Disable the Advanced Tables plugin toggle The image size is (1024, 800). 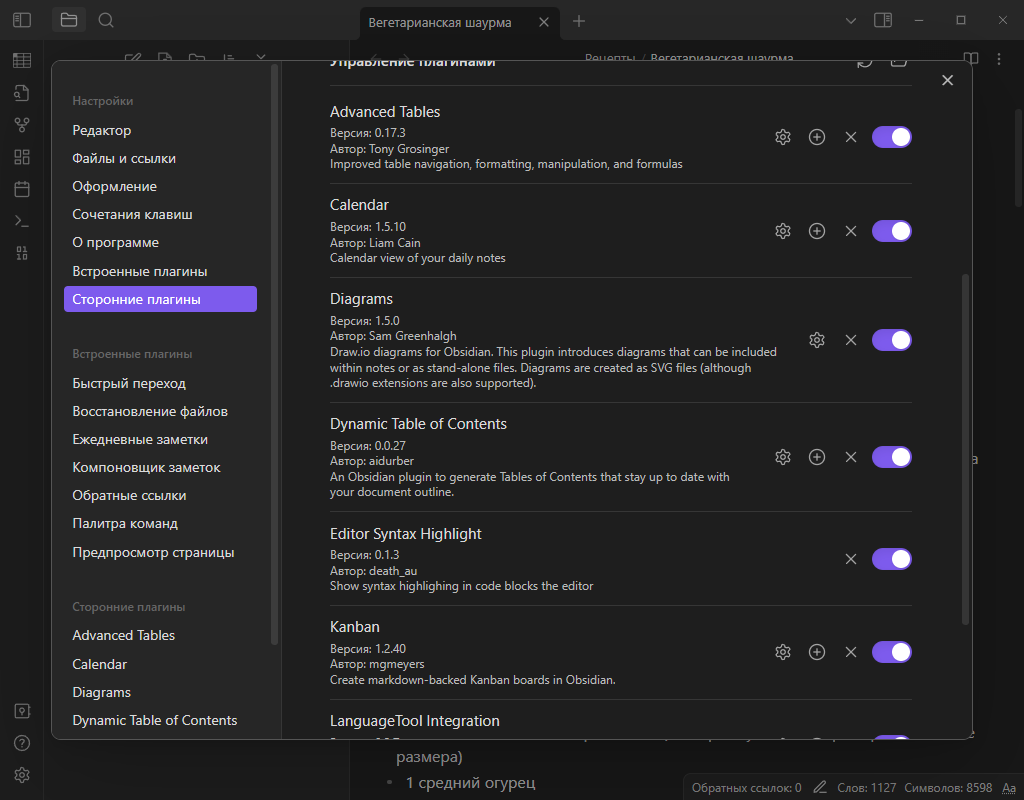point(891,137)
